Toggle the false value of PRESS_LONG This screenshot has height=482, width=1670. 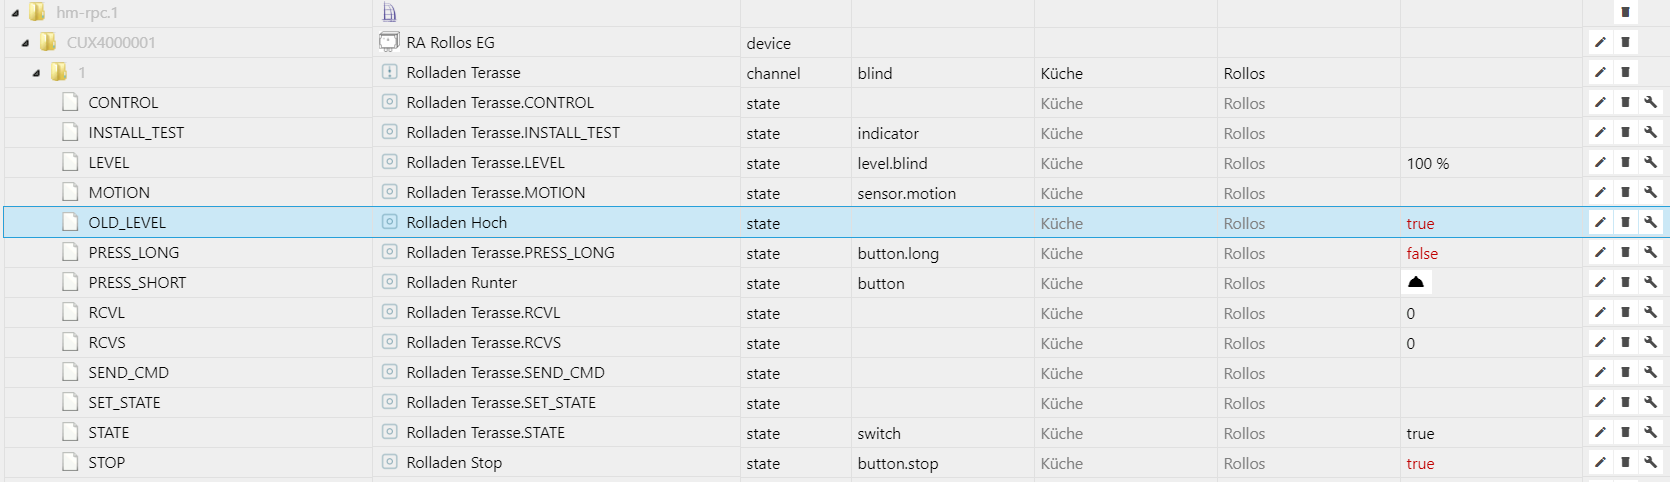coord(1422,253)
